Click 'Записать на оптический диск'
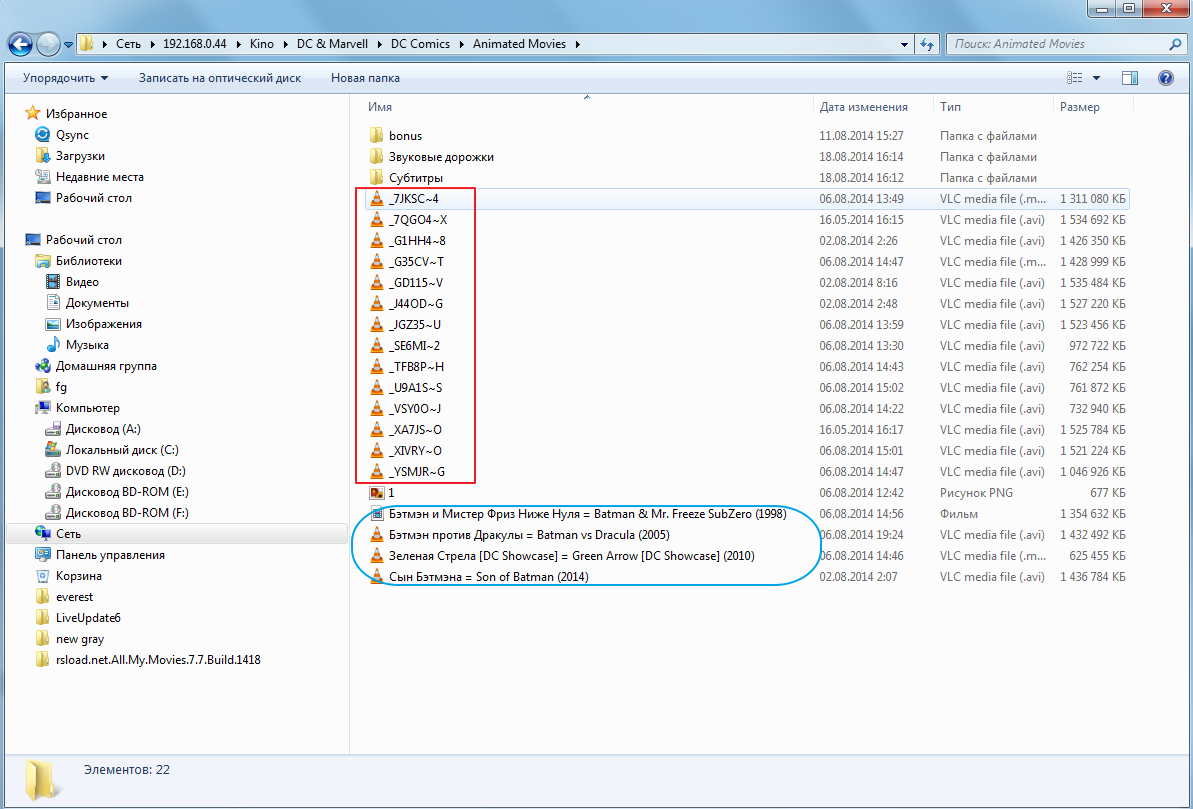 pyautogui.click(x=220, y=78)
